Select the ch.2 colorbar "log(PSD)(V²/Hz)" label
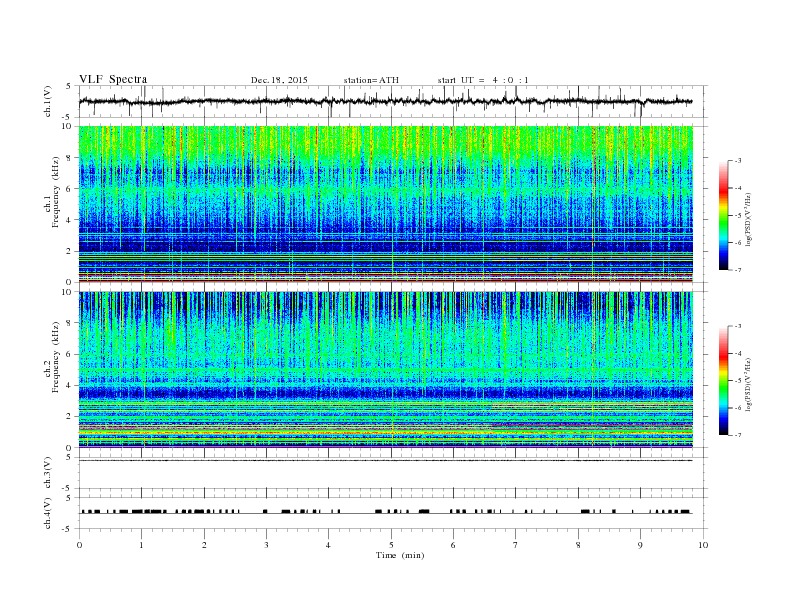This screenshot has width=792, height=612. tap(748, 384)
